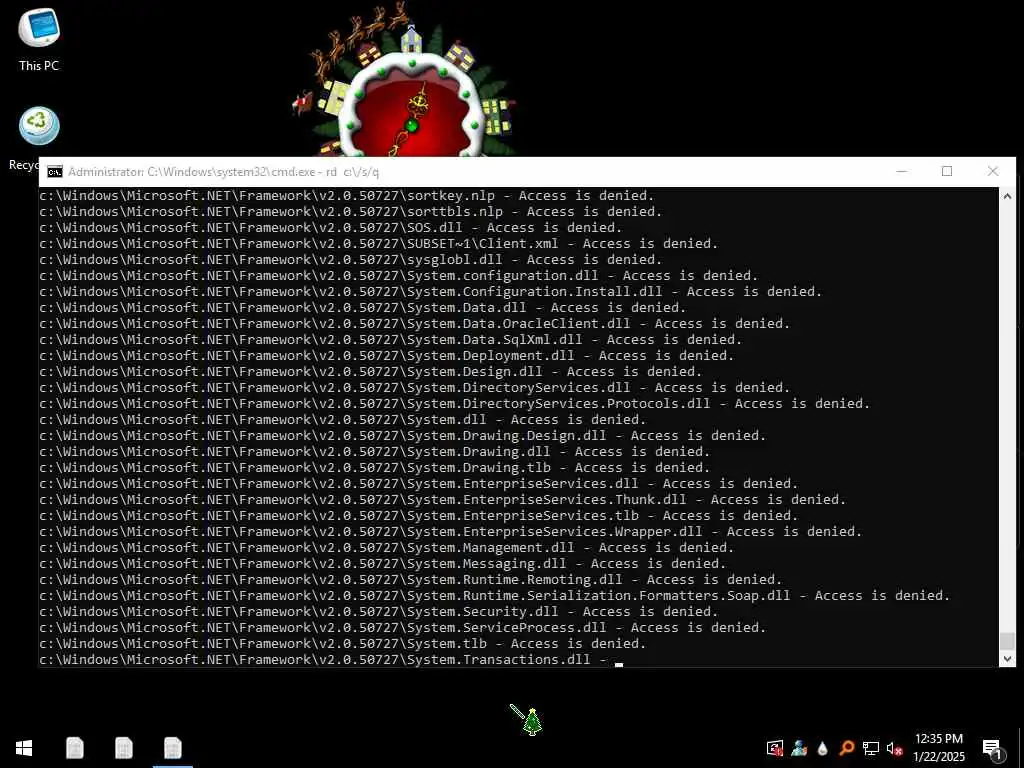1024x768 pixels.
Task: Click the SUBSET~1\Client.xml line
Action: coord(379,244)
